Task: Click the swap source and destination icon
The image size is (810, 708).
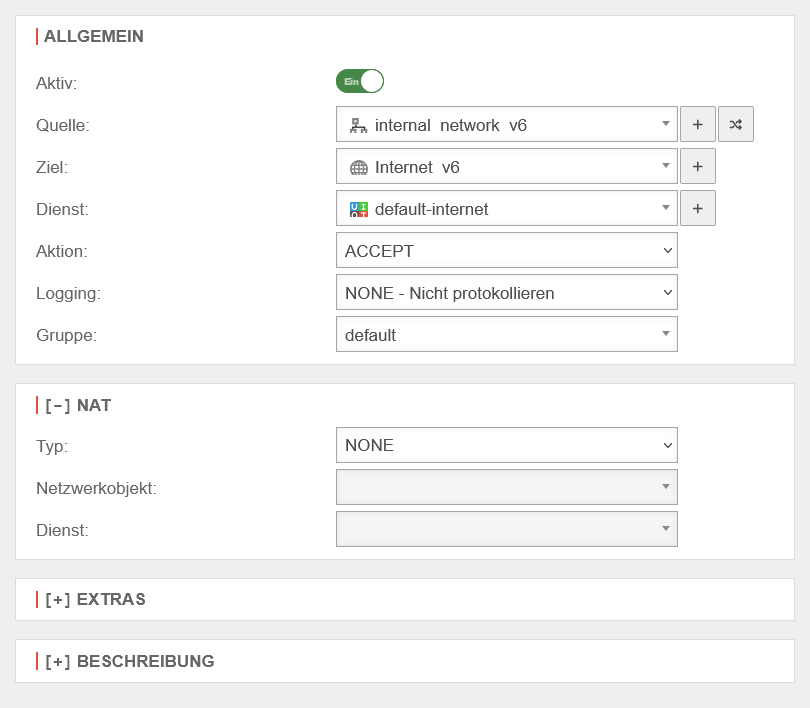Action: [x=735, y=125]
